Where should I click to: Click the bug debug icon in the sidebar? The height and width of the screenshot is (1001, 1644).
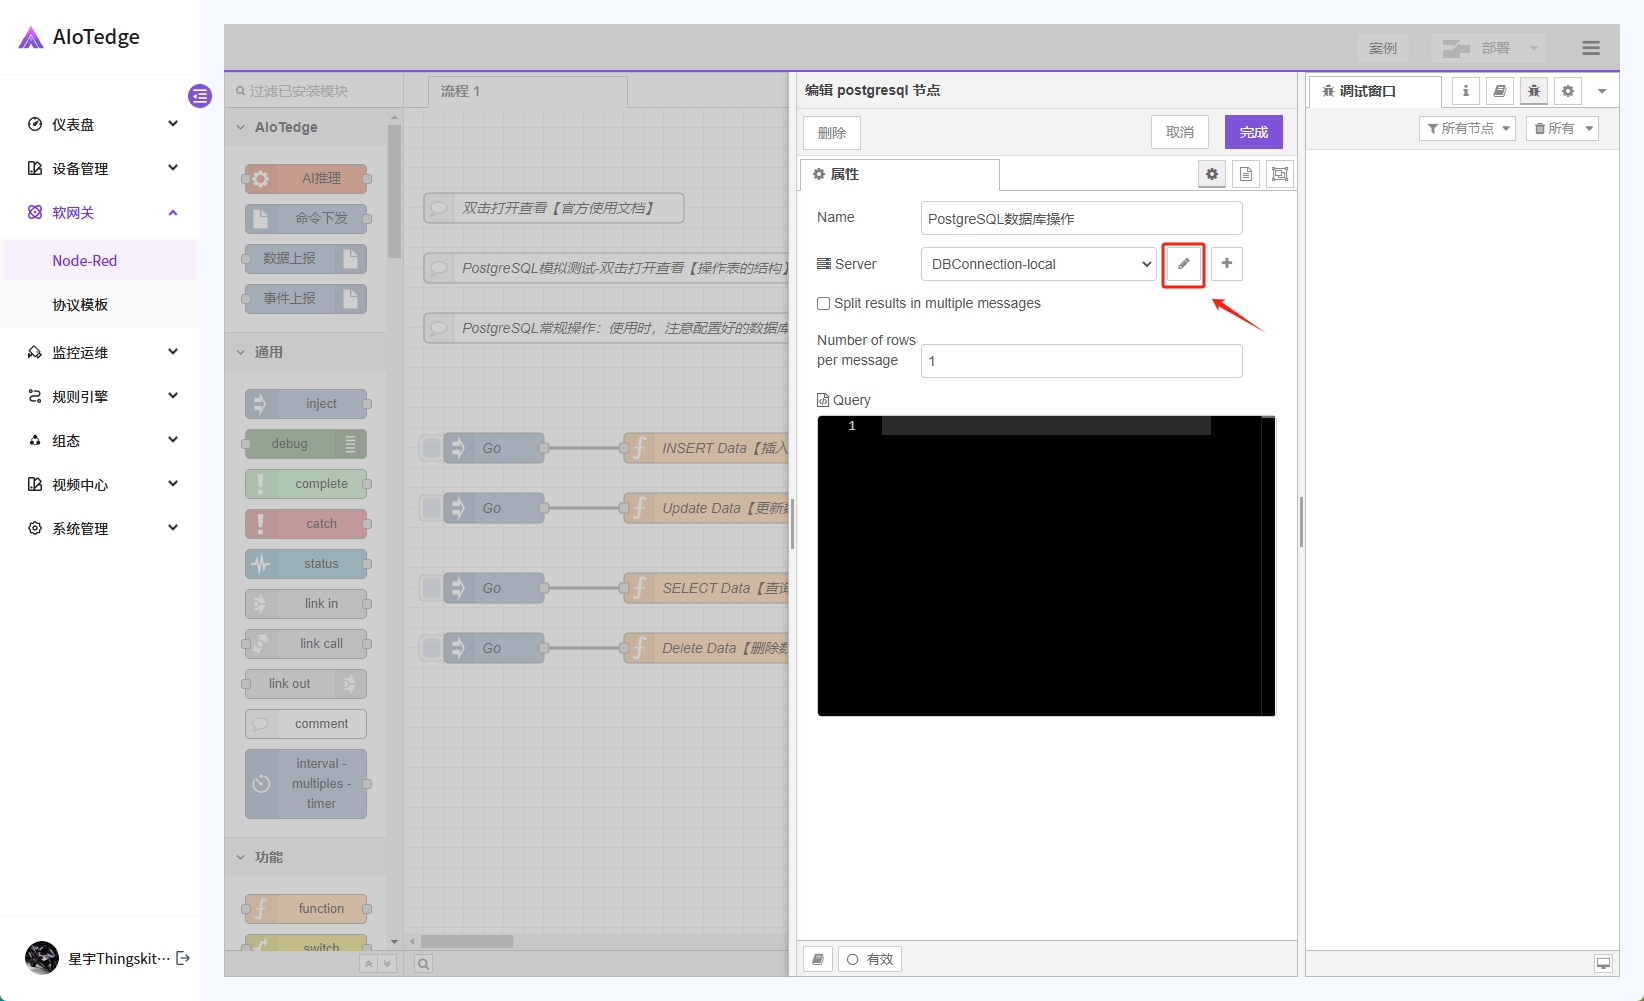(x=1534, y=91)
